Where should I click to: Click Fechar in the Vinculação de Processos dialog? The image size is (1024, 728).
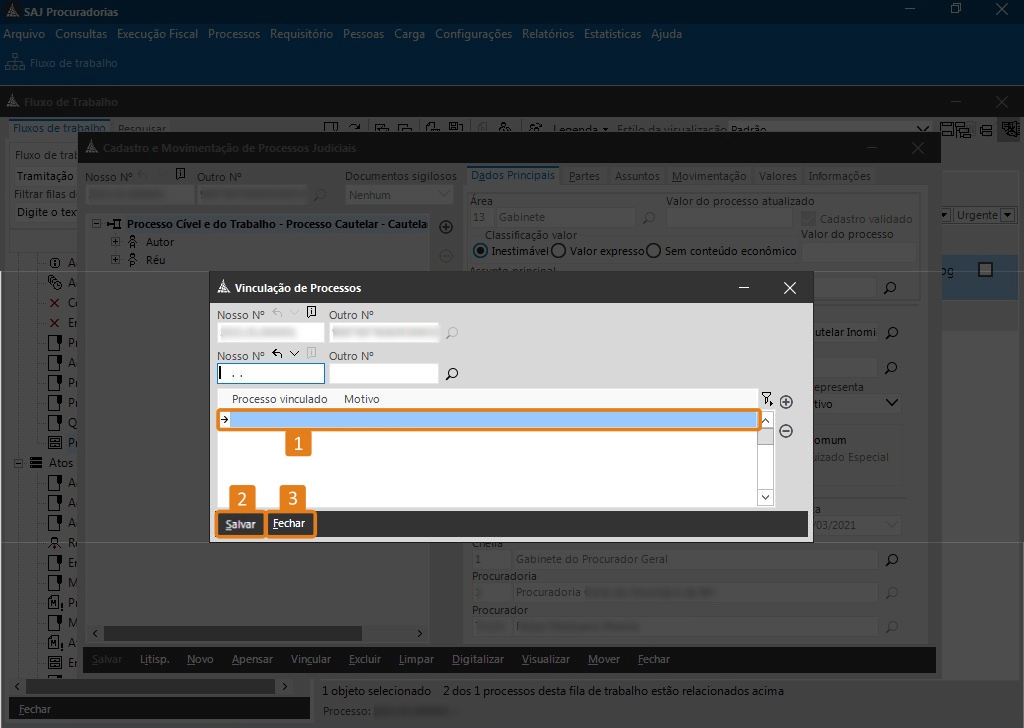290,524
